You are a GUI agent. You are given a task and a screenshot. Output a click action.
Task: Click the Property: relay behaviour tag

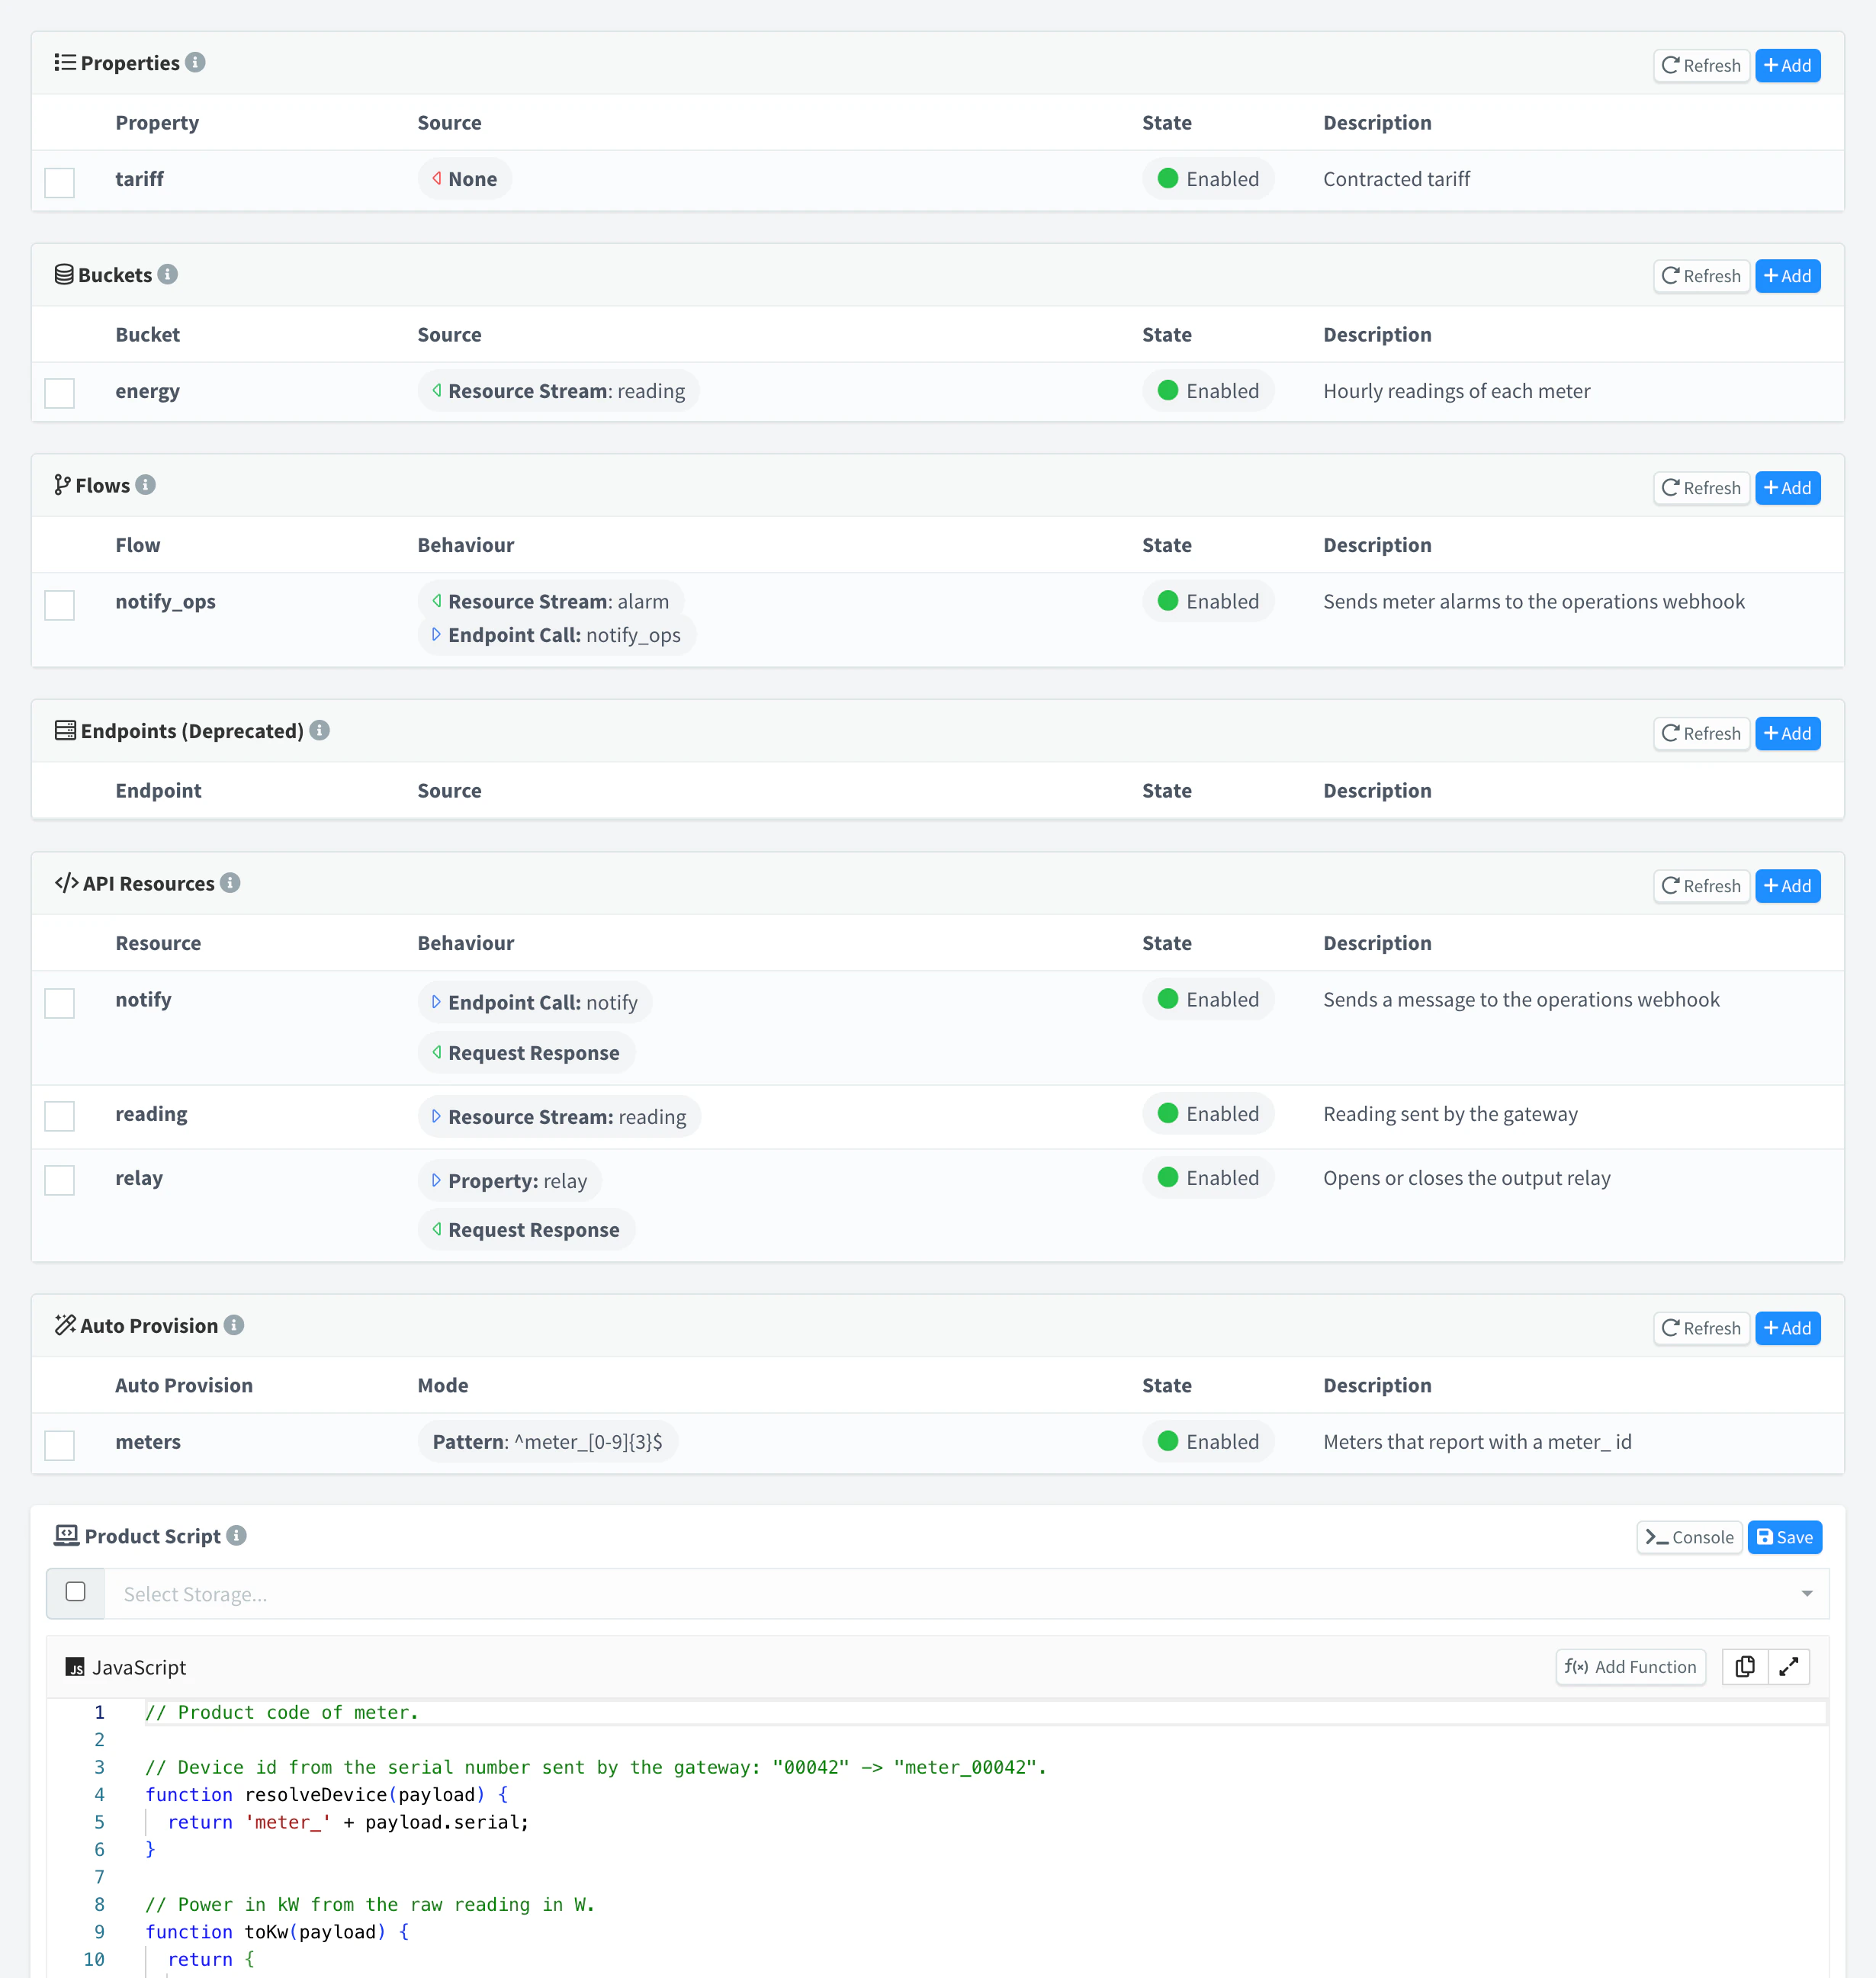(x=510, y=1181)
